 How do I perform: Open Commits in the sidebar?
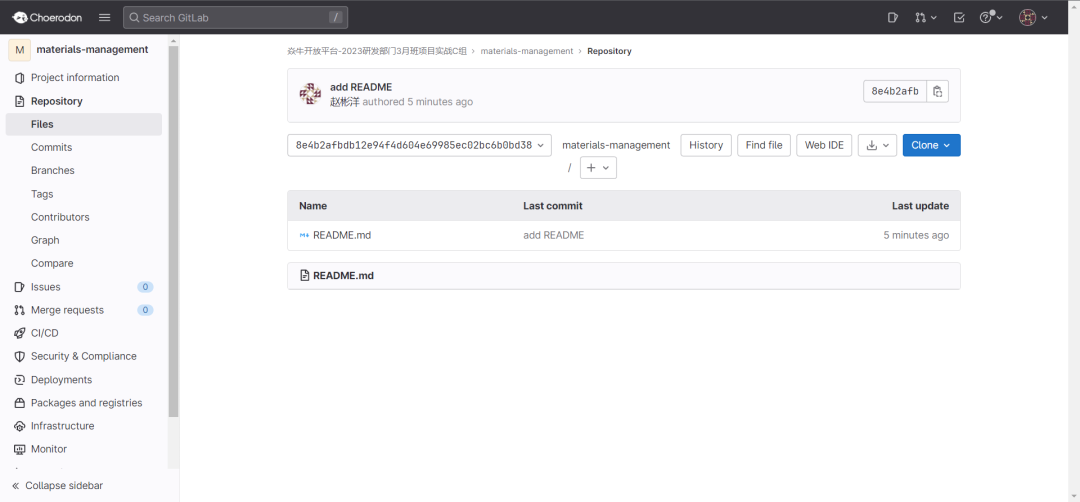click(x=52, y=147)
